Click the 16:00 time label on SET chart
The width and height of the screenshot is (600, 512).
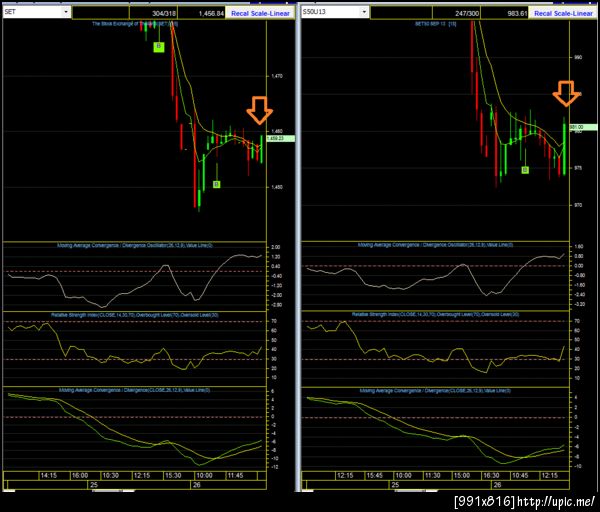pos(80,476)
